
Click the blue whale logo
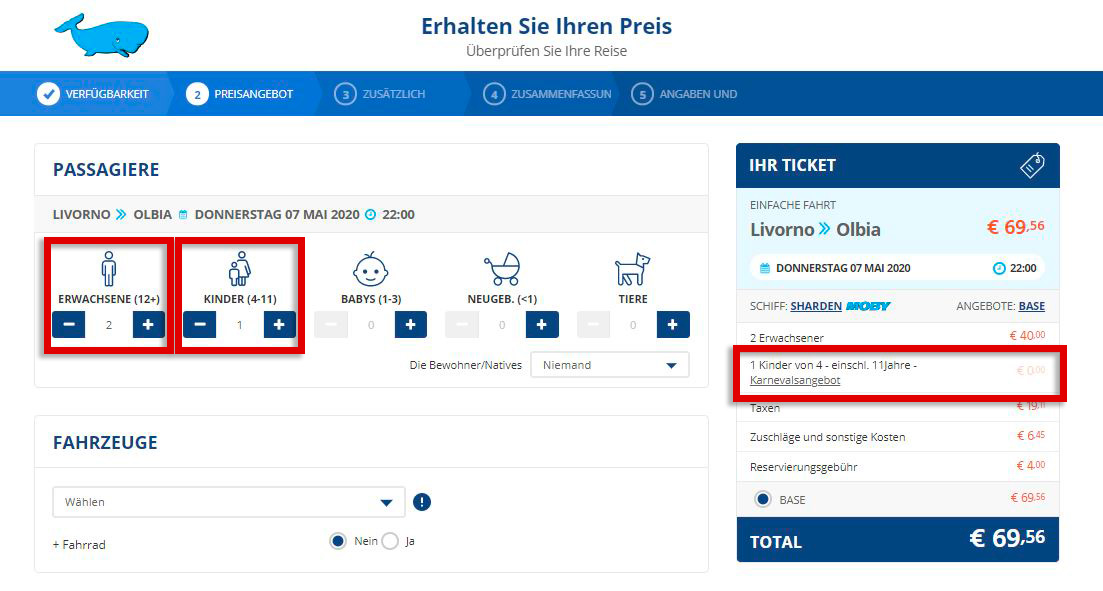click(x=102, y=35)
